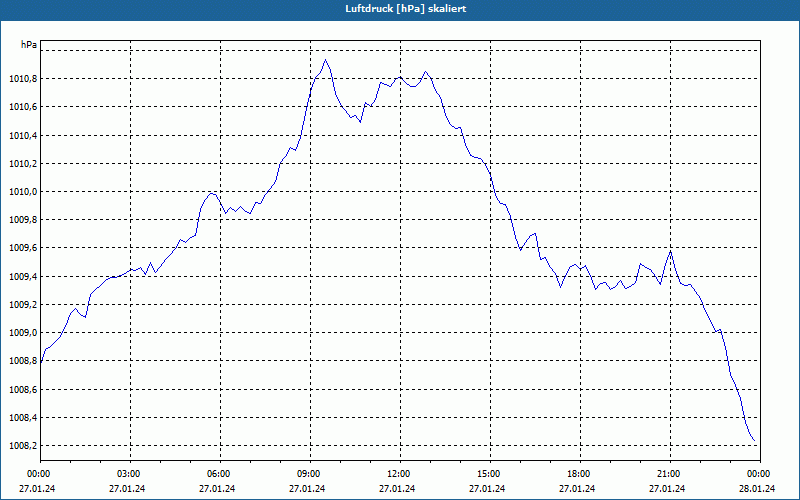Image resolution: width=800 pixels, height=500 pixels.
Task: Click the 03:00 time label
Action: [x=131, y=474]
